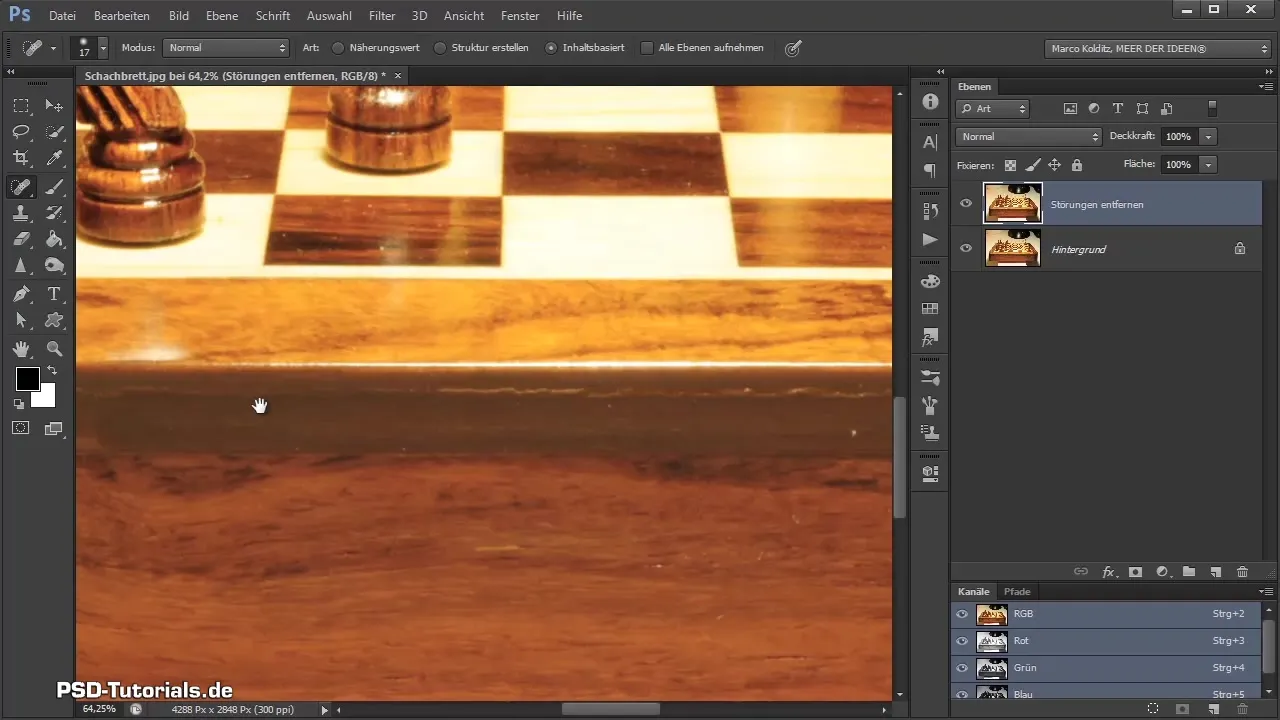This screenshot has height=720, width=1280.
Task: Select the History Brush tool
Action: tap(54, 213)
